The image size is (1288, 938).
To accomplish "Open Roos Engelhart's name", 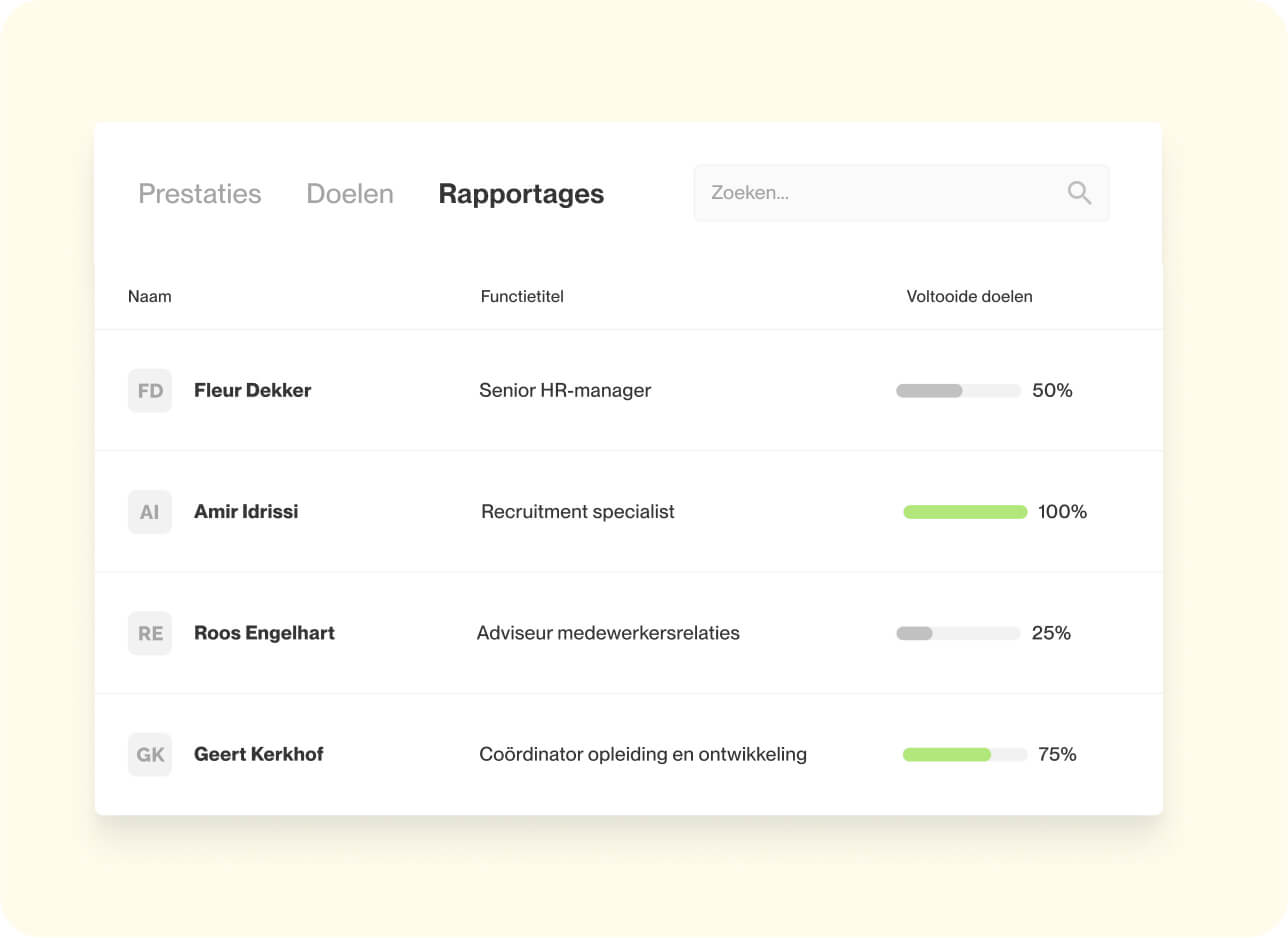I will [264, 633].
